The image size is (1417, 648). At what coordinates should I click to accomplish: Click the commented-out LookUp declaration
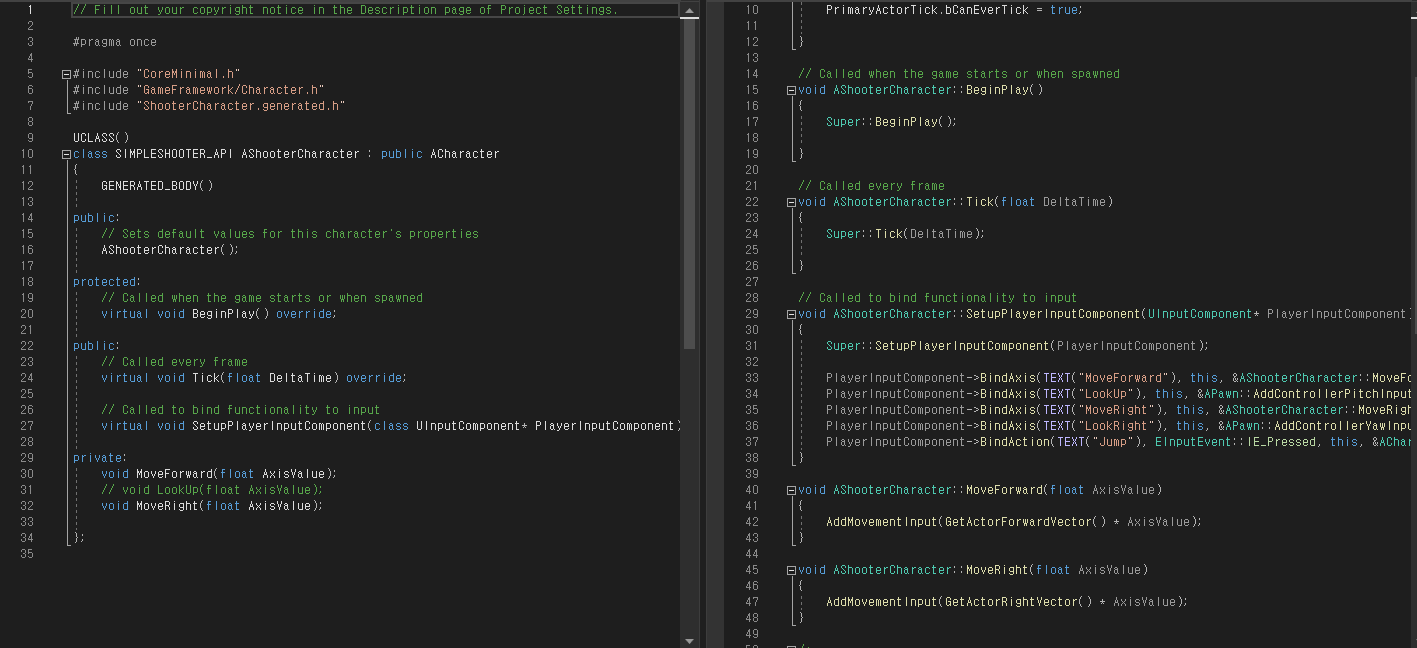point(212,490)
